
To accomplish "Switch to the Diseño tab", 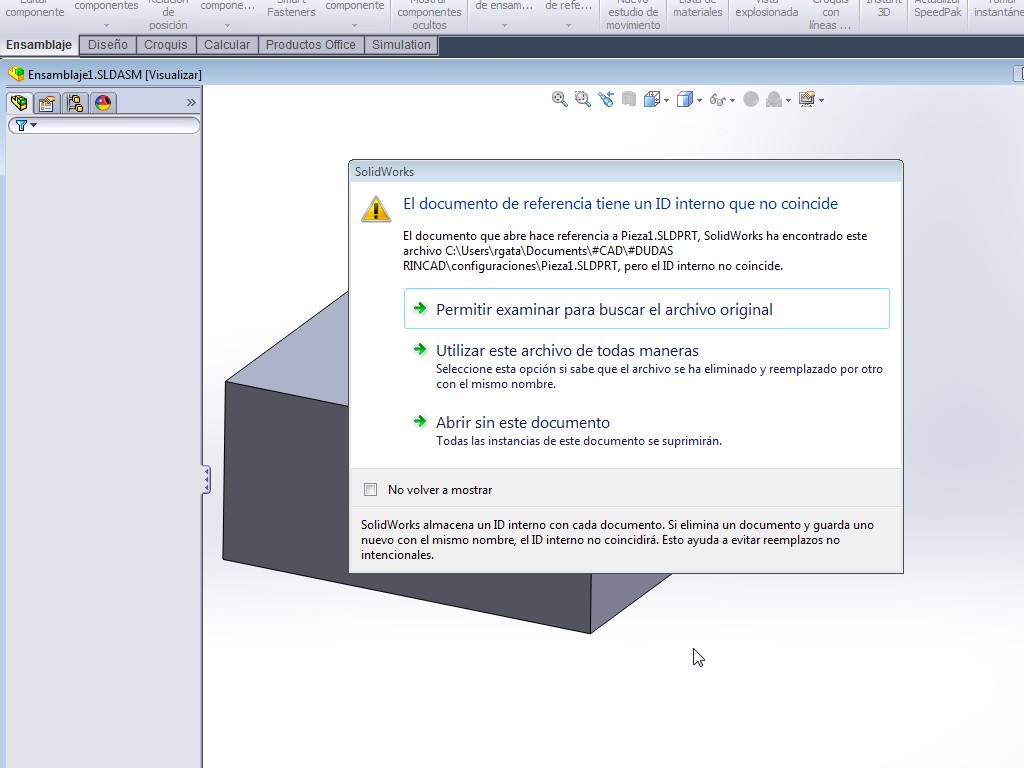I will (x=108, y=44).
